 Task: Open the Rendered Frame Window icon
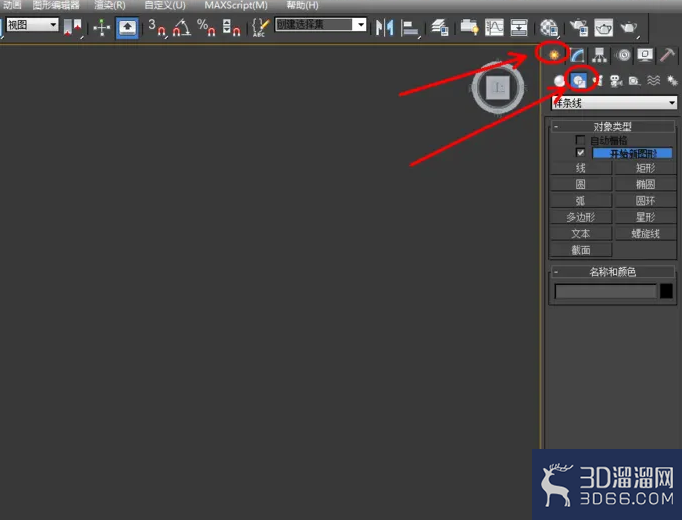(x=604, y=28)
